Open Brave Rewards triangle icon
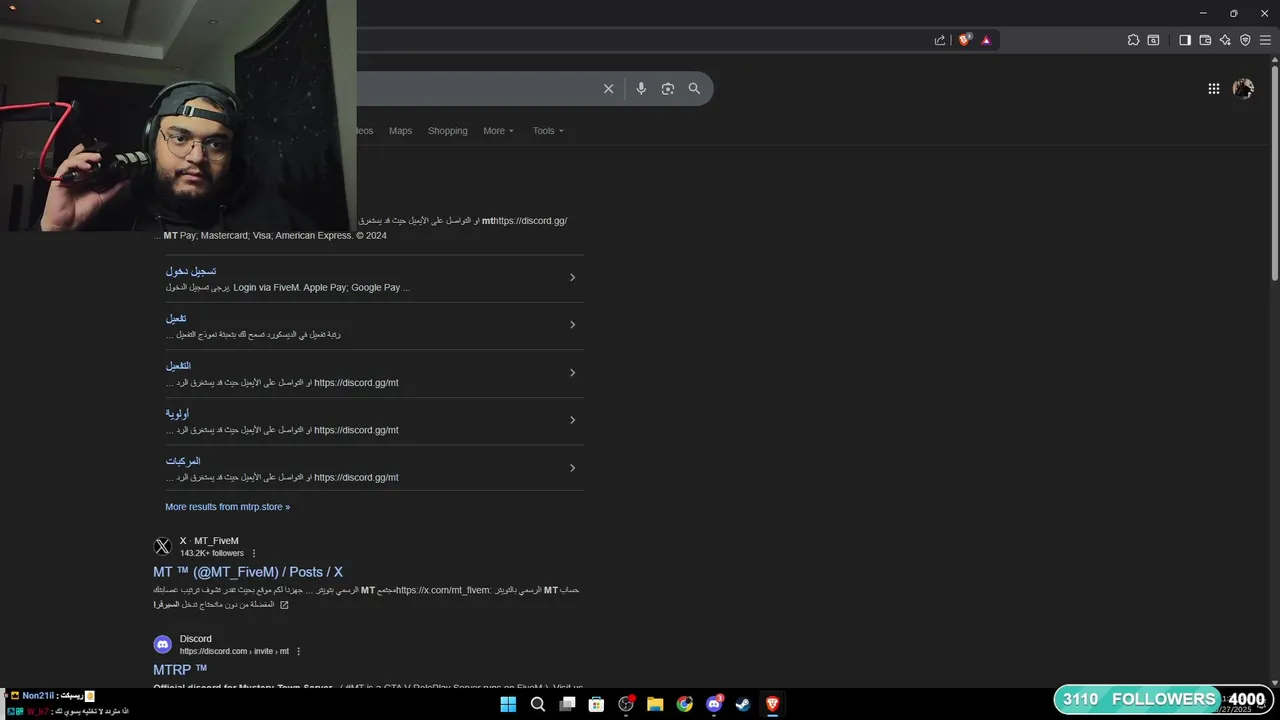Screen dimensions: 1280x720 point(986,40)
